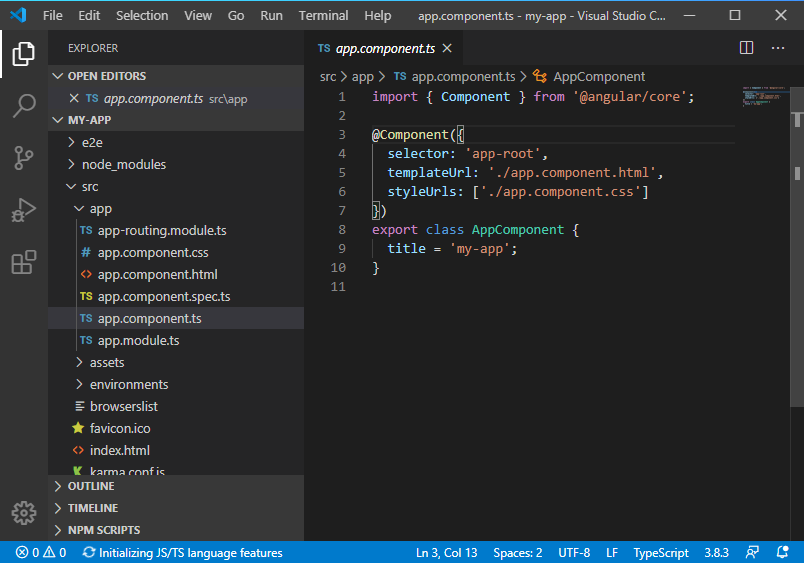Image resolution: width=804 pixels, height=563 pixels.
Task: Close app.component.ts in Open Editors list
Action: pyautogui.click(x=74, y=98)
